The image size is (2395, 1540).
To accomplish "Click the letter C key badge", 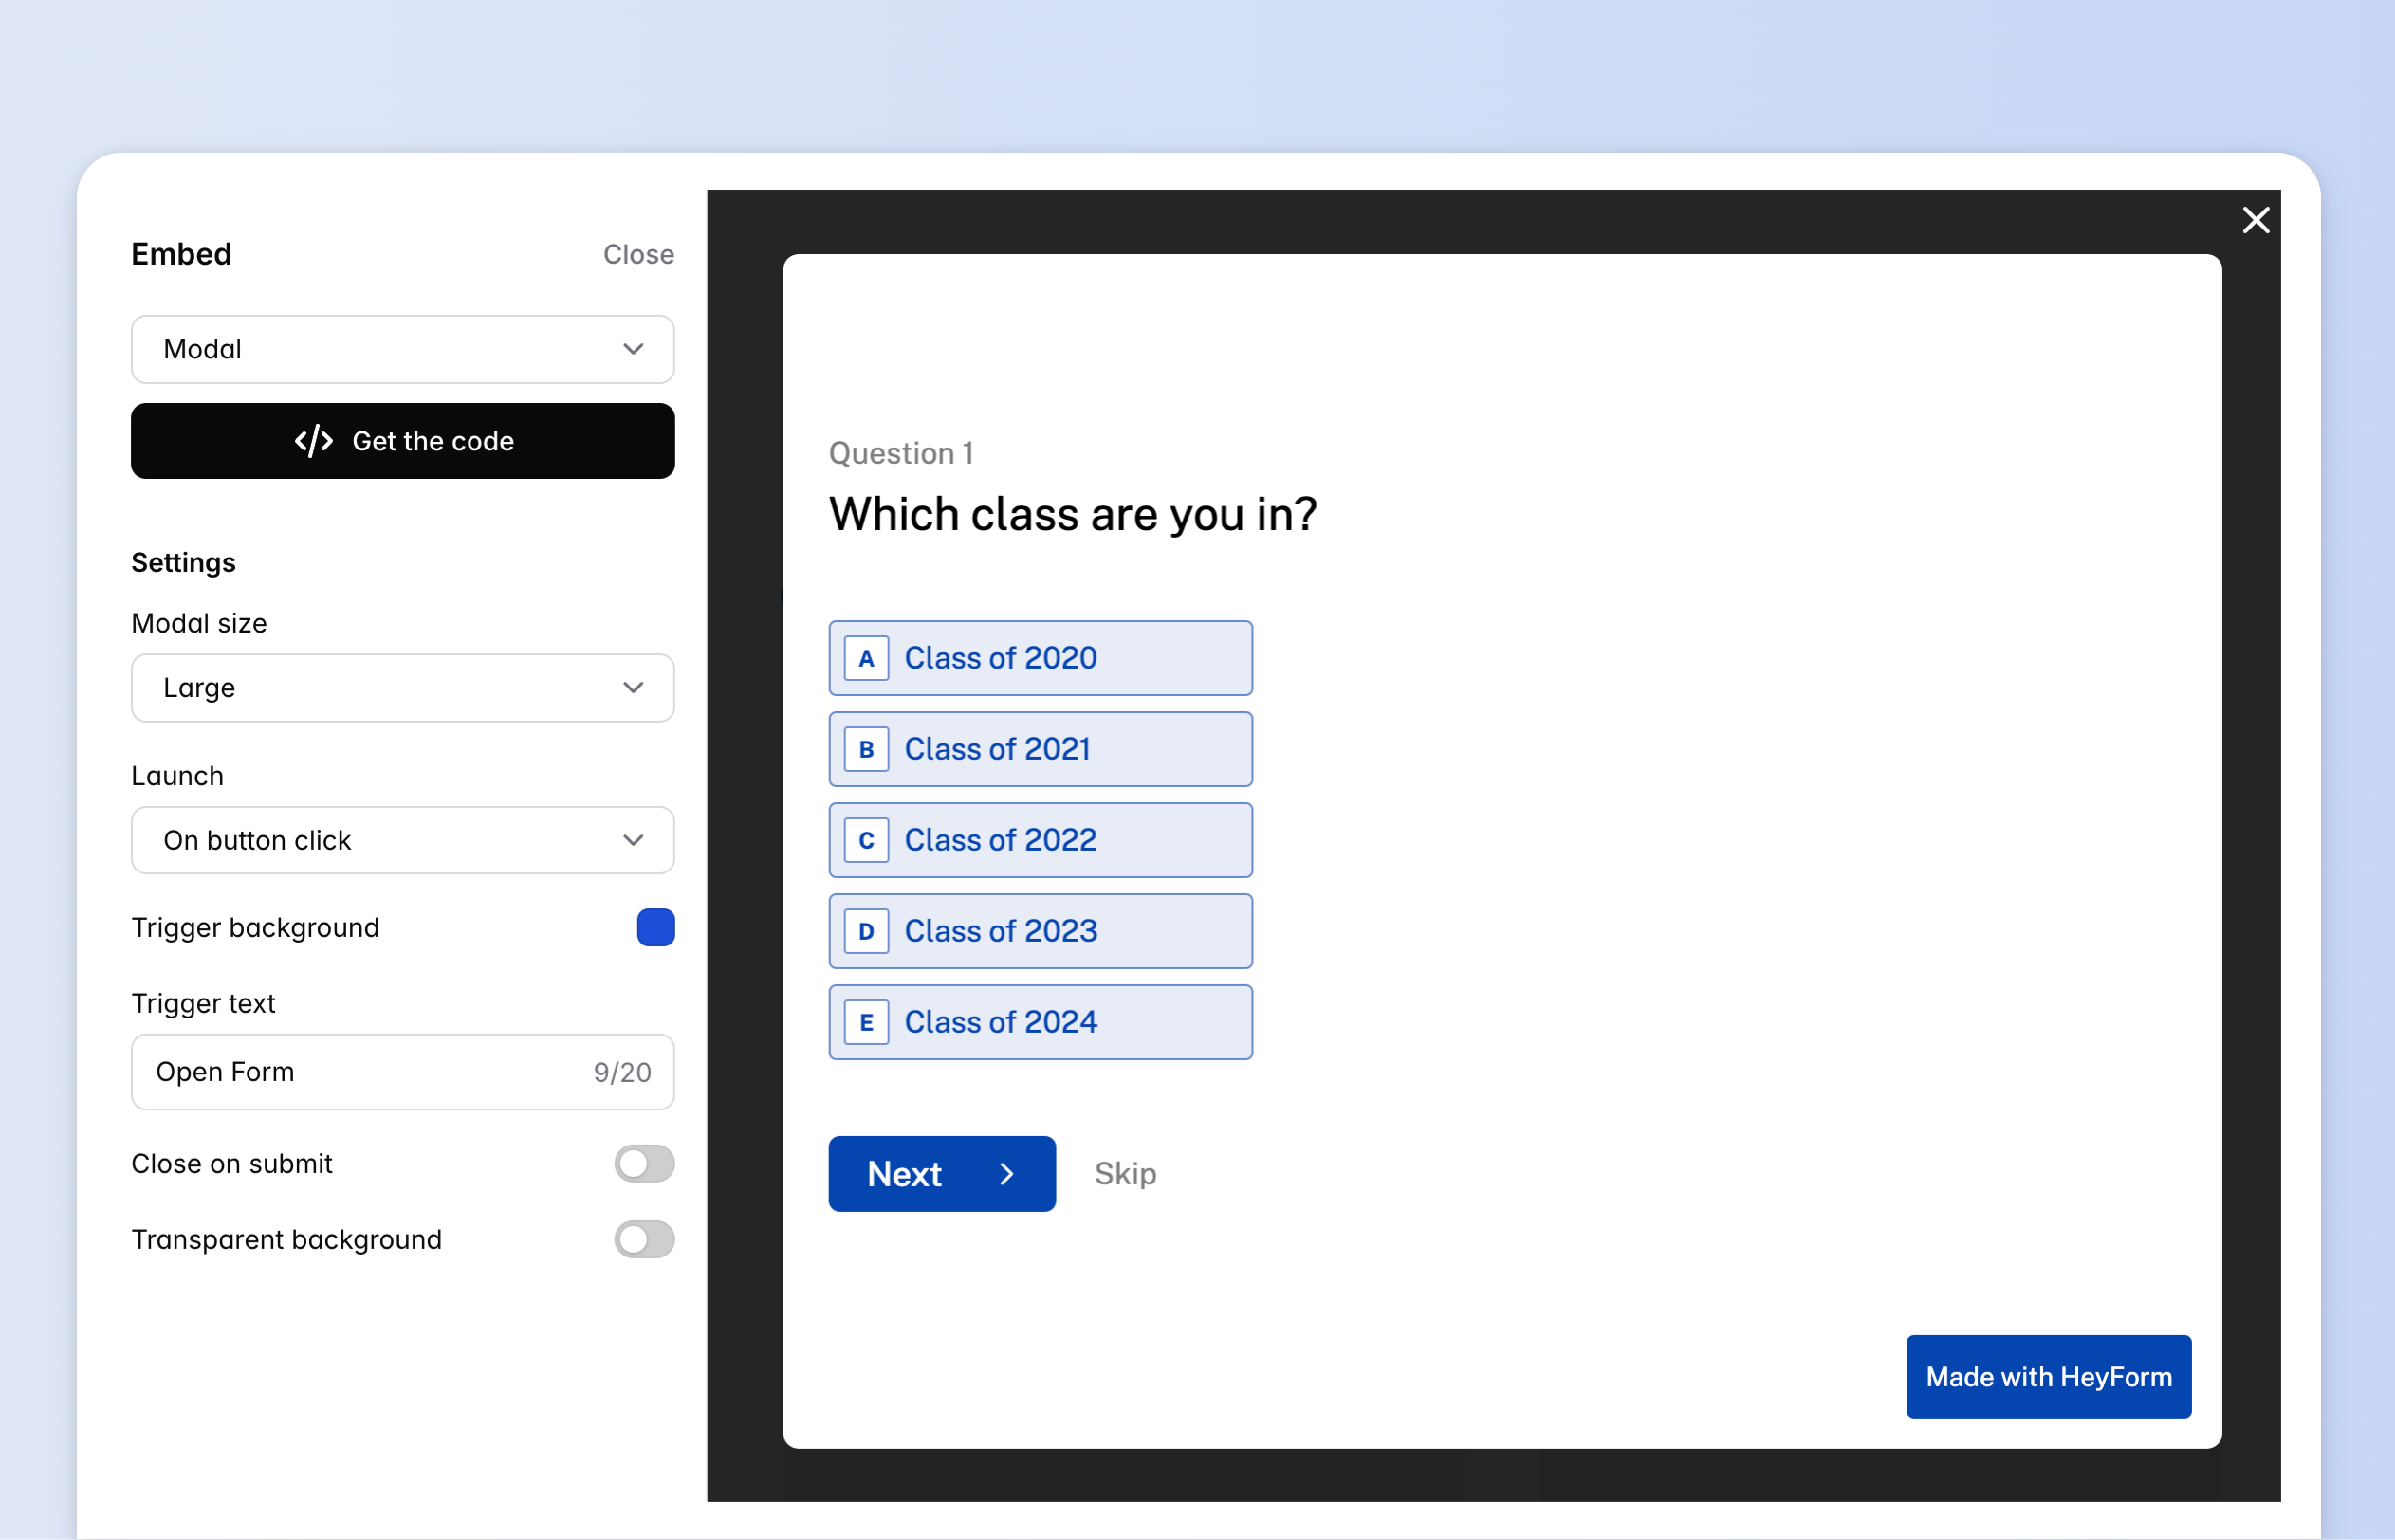I will tap(866, 840).
